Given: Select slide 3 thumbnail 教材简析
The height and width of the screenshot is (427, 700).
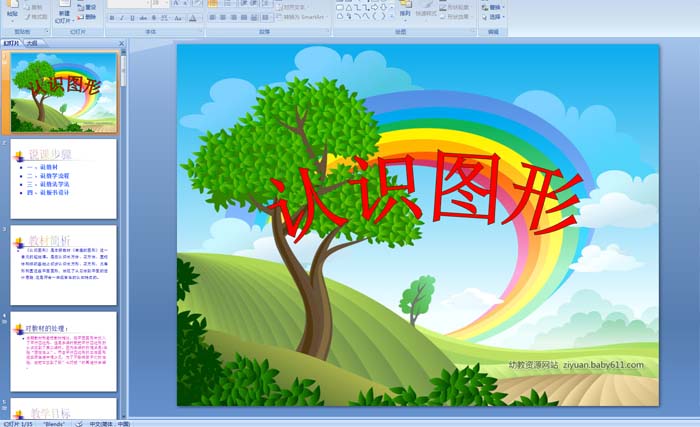Looking at the screenshot, I should [63, 265].
